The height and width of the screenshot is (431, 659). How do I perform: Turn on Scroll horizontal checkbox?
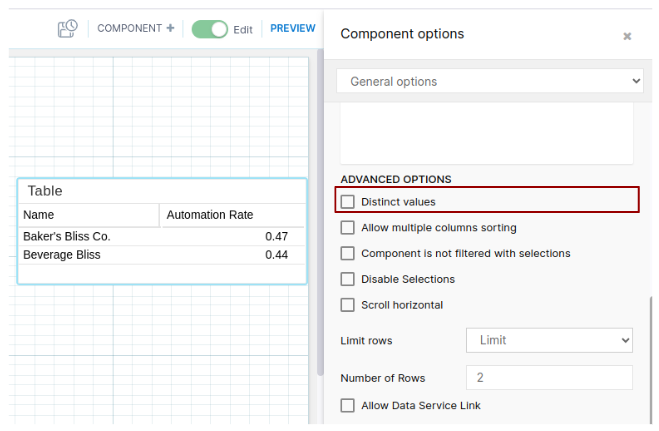[348, 305]
